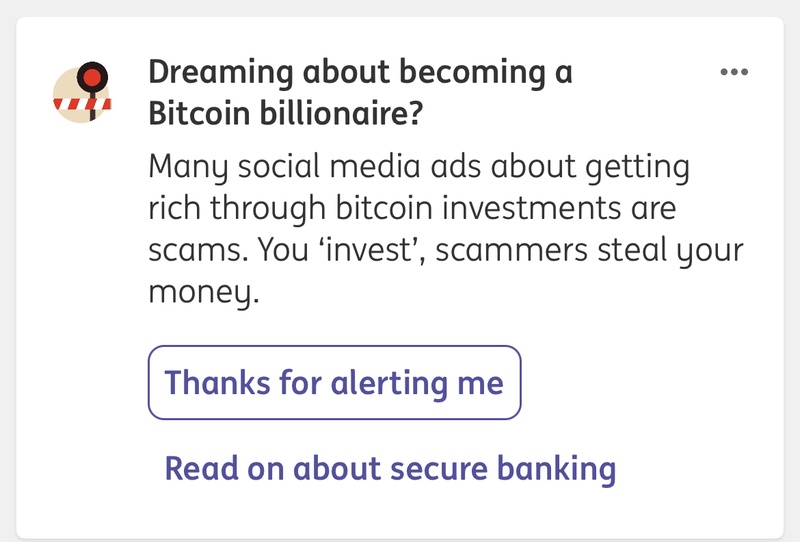Dismiss alert with Thanks for alerting me
The width and height of the screenshot is (800, 542).
tap(334, 382)
